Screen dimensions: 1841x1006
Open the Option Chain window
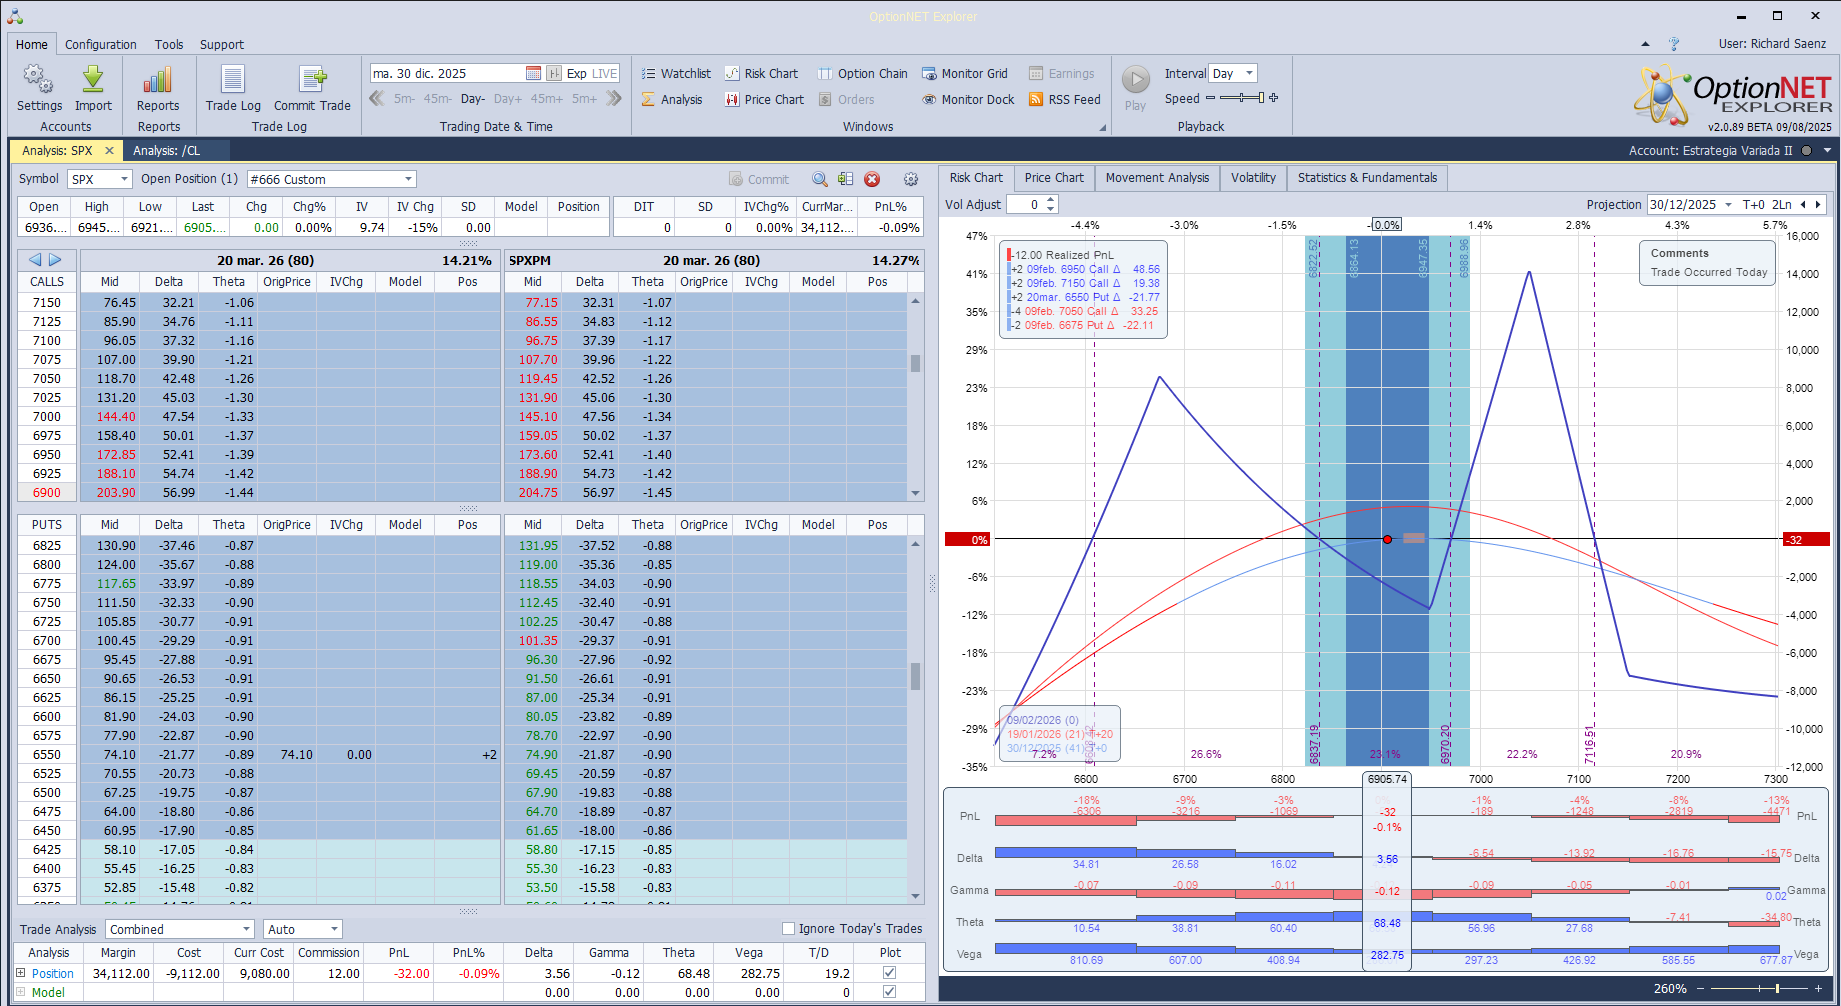[x=863, y=74]
